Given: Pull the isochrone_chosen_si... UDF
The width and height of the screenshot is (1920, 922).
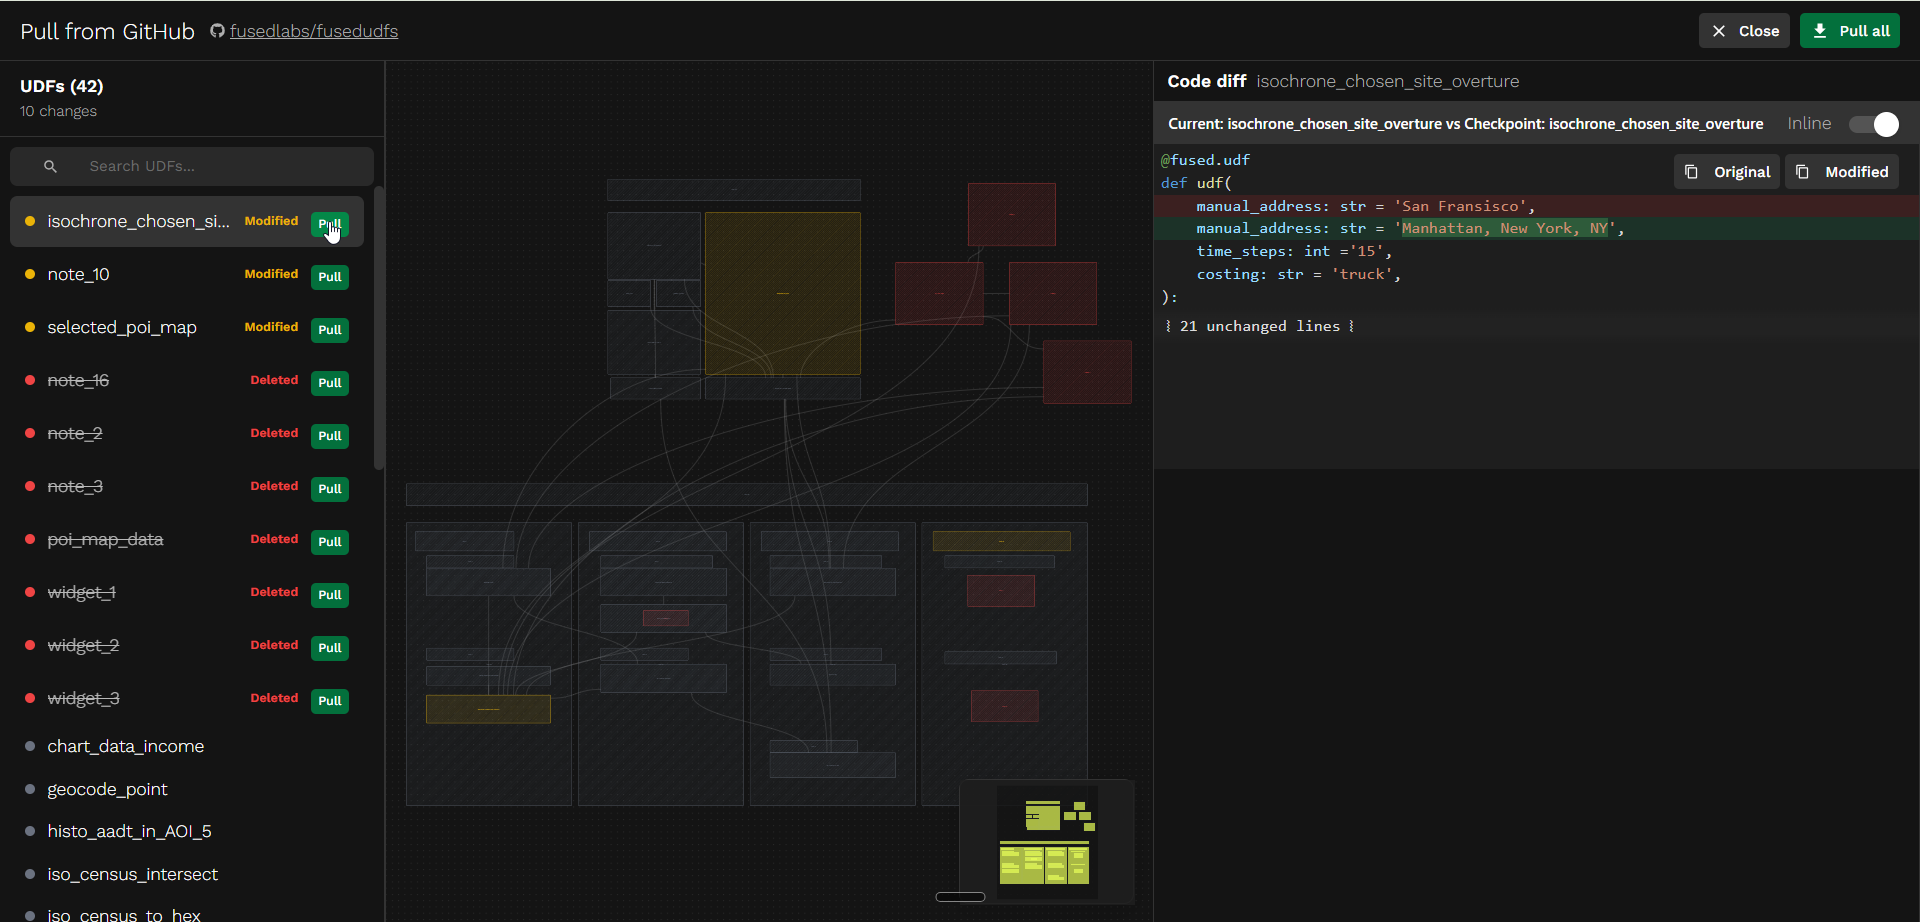Looking at the screenshot, I should (330, 224).
